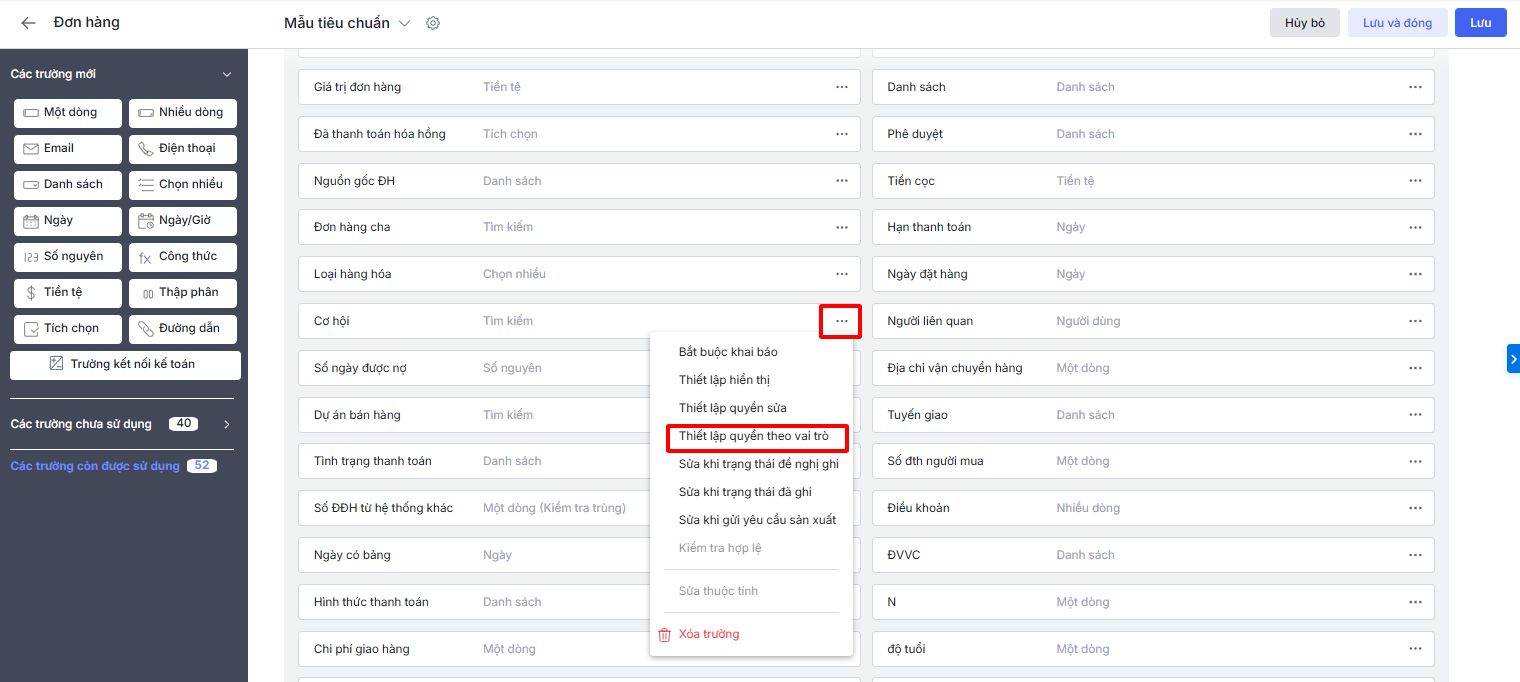This screenshot has width=1520, height=682.
Task: Open options menu for Nguồn gốc ĐH
Action: (x=842, y=181)
